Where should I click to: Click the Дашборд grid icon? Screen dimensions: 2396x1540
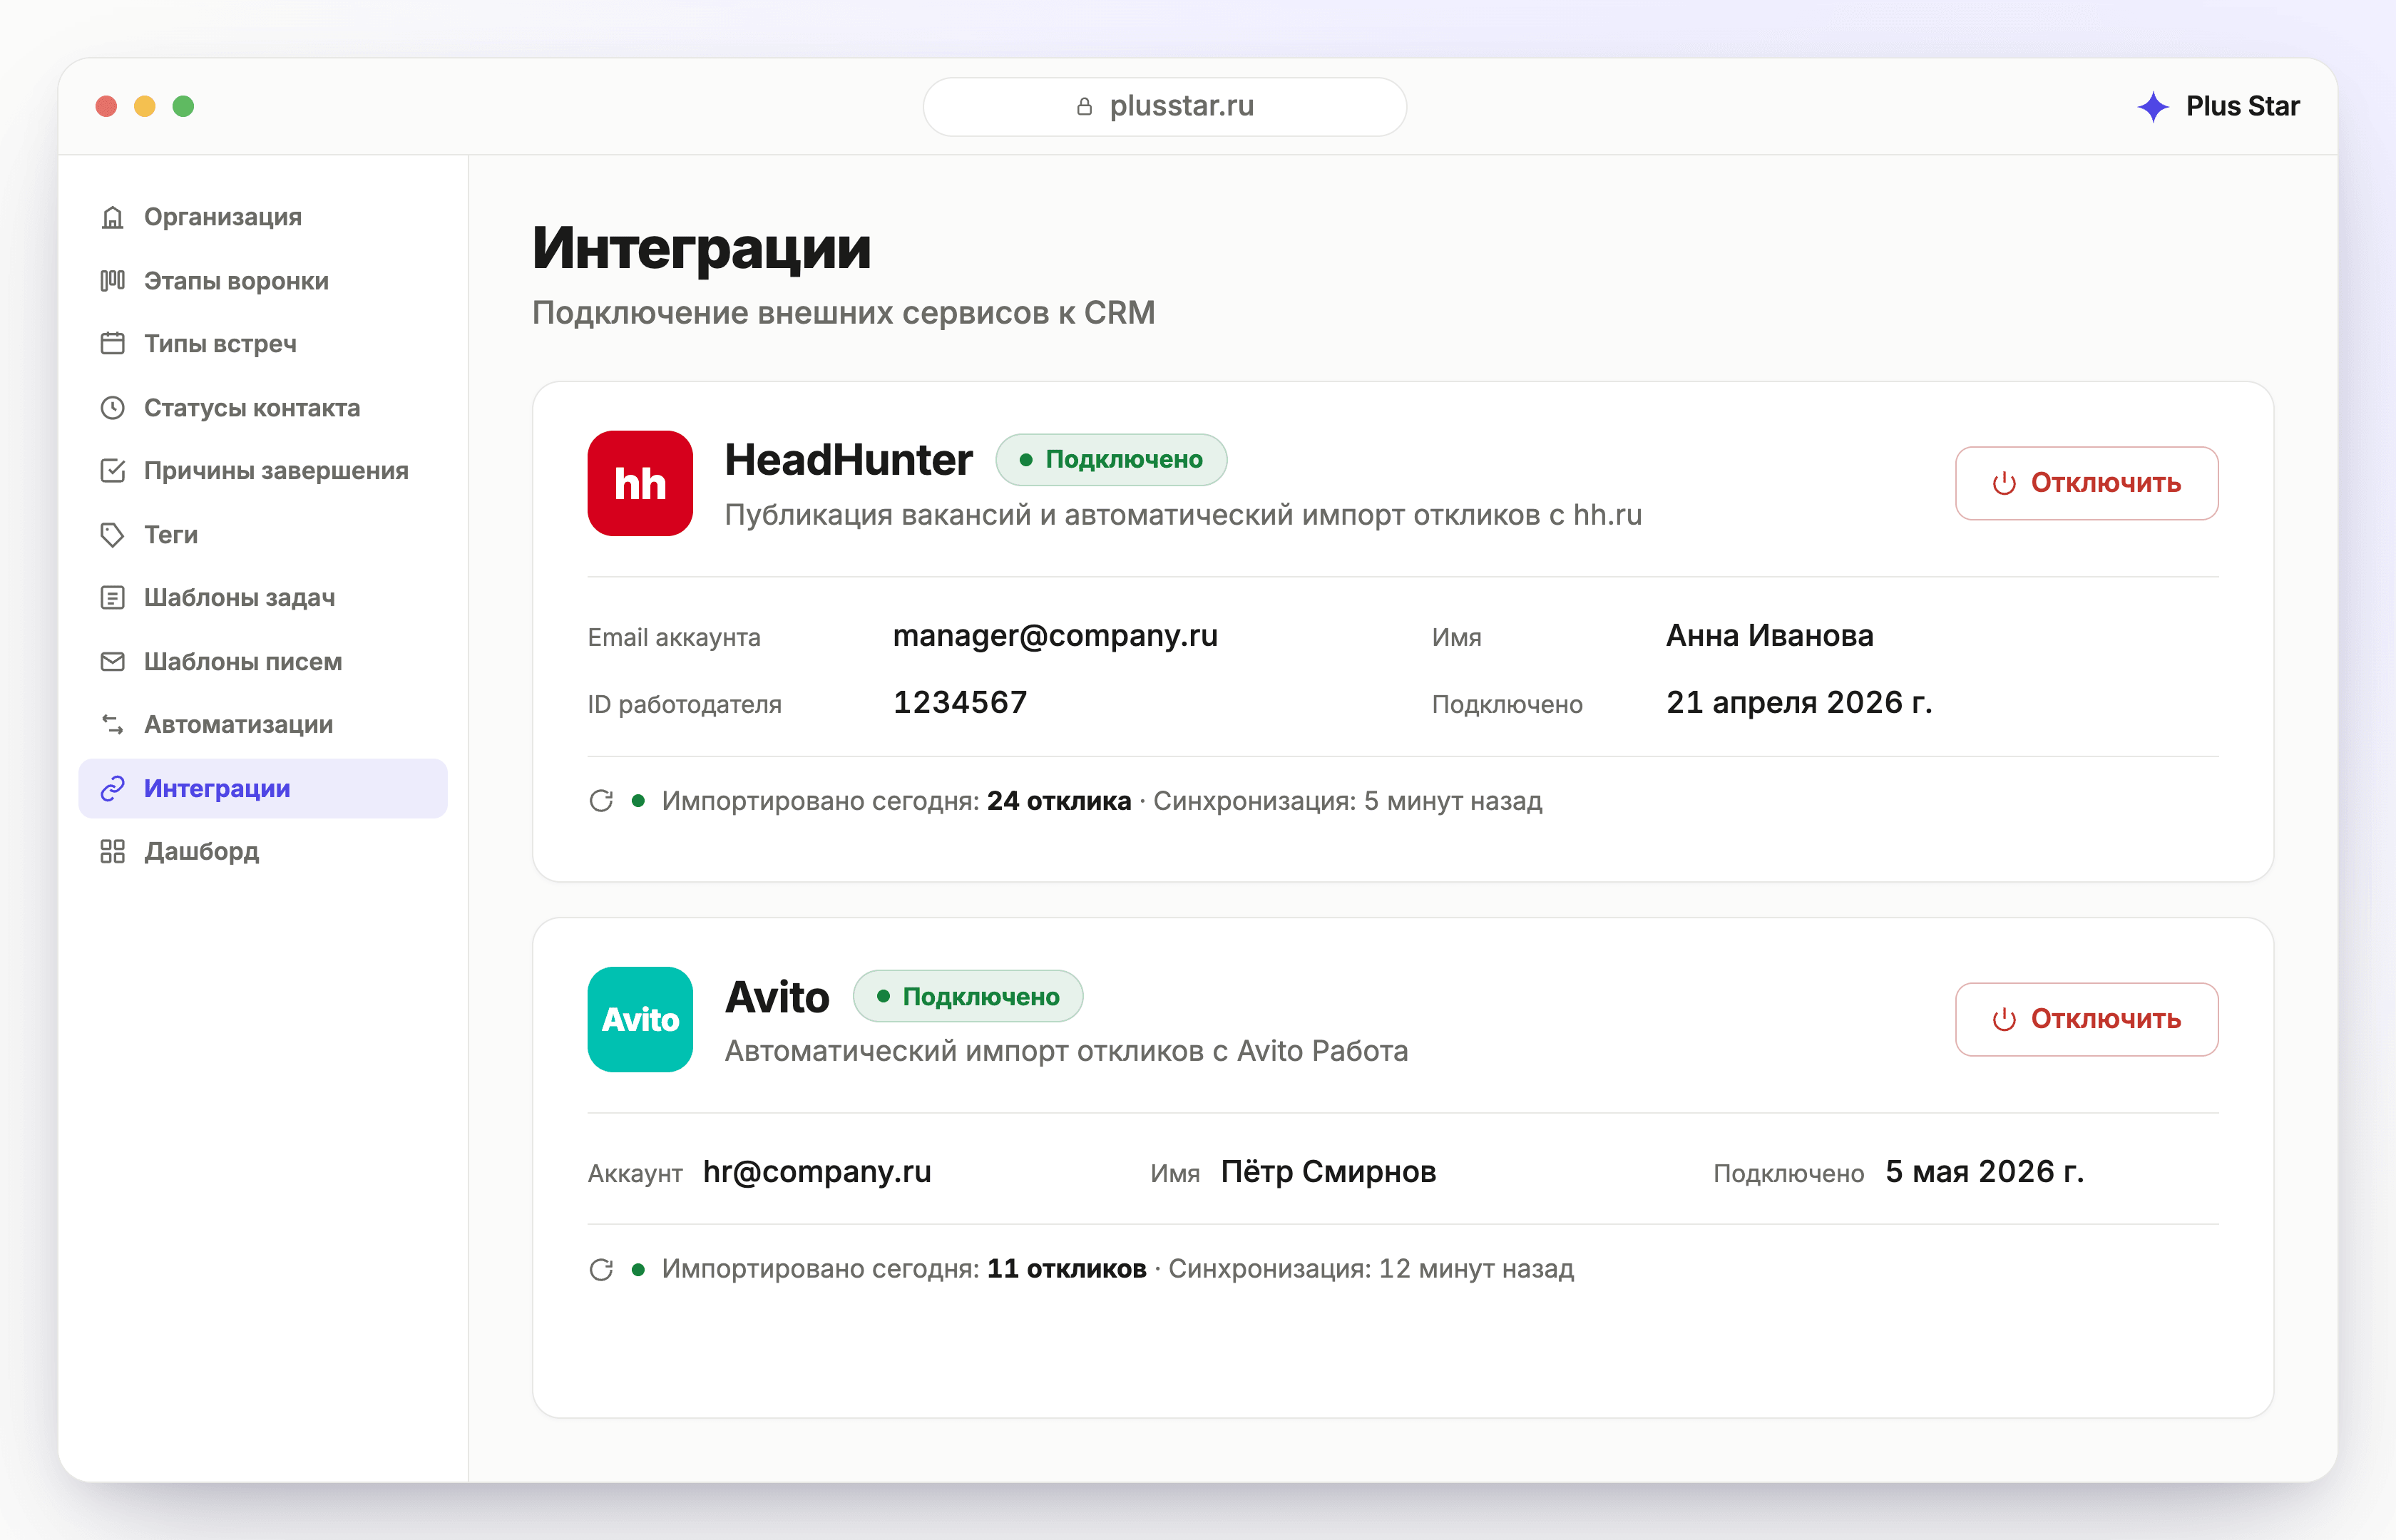coord(113,852)
